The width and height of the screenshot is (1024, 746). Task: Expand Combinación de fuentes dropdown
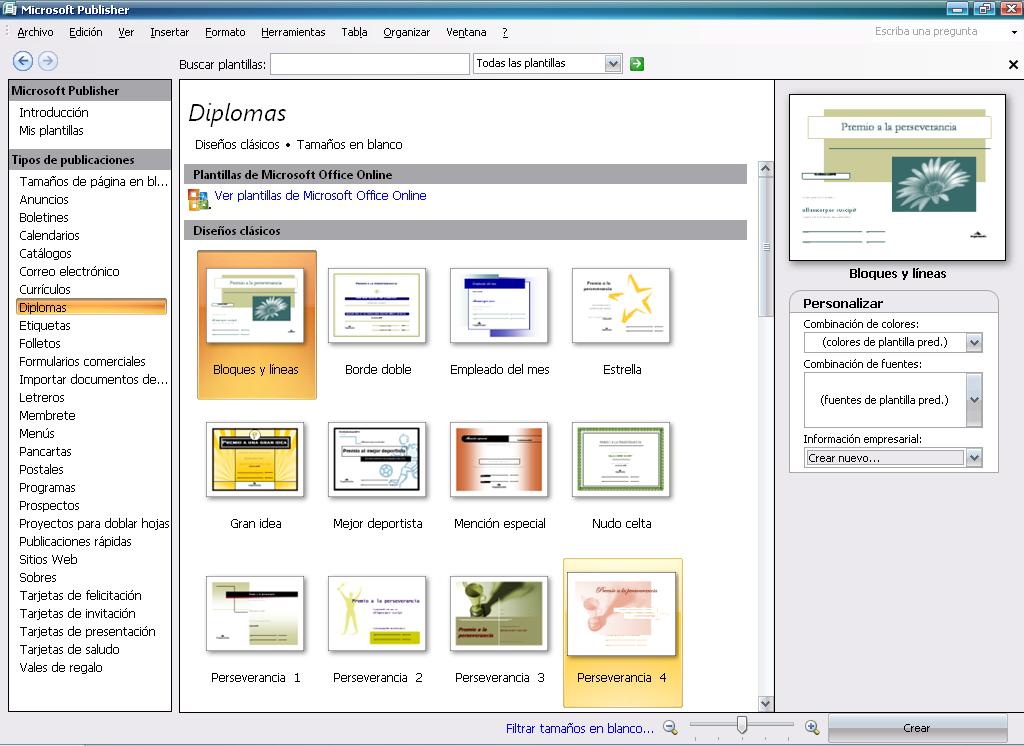point(974,400)
